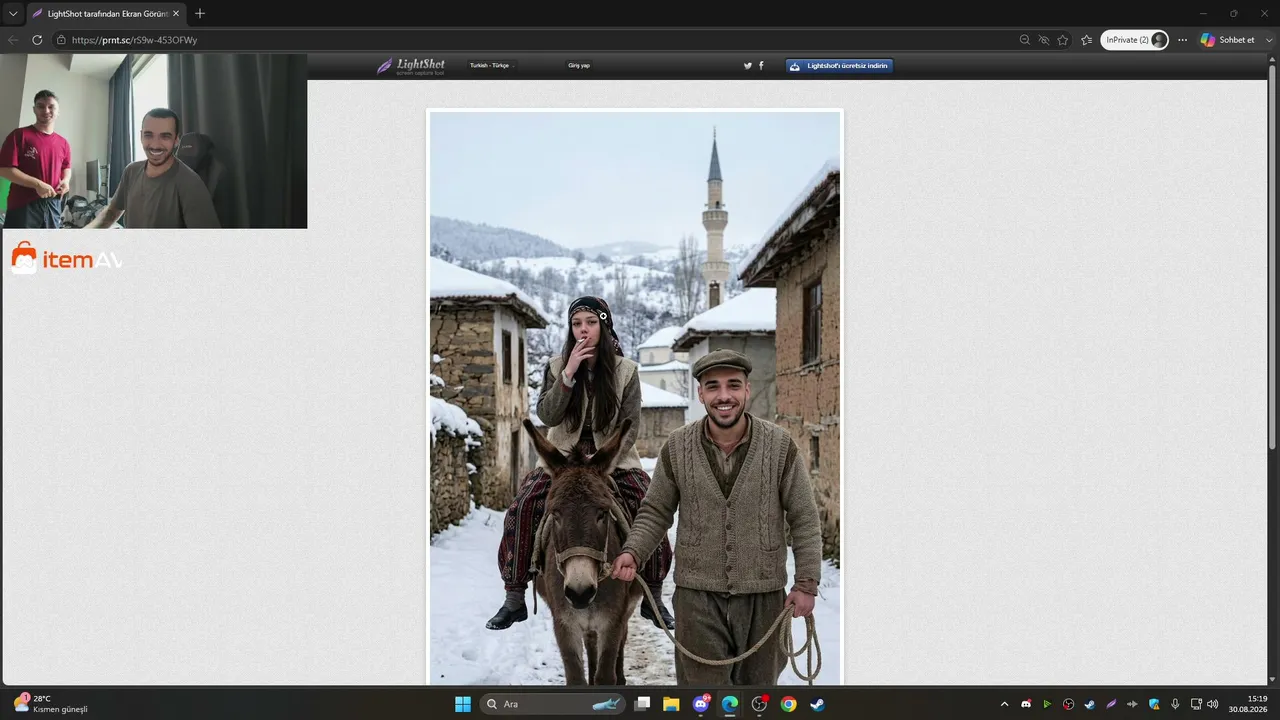Click the Giriş yap login link

pos(579,65)
